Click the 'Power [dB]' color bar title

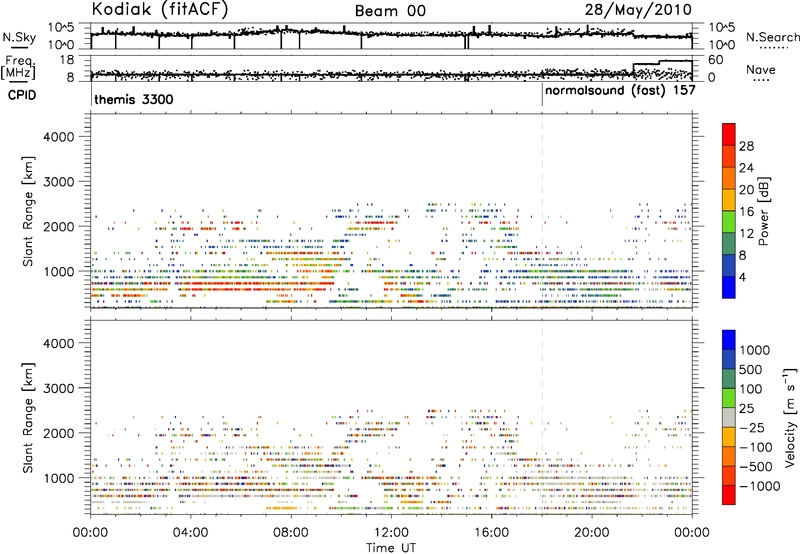[764, 211]
